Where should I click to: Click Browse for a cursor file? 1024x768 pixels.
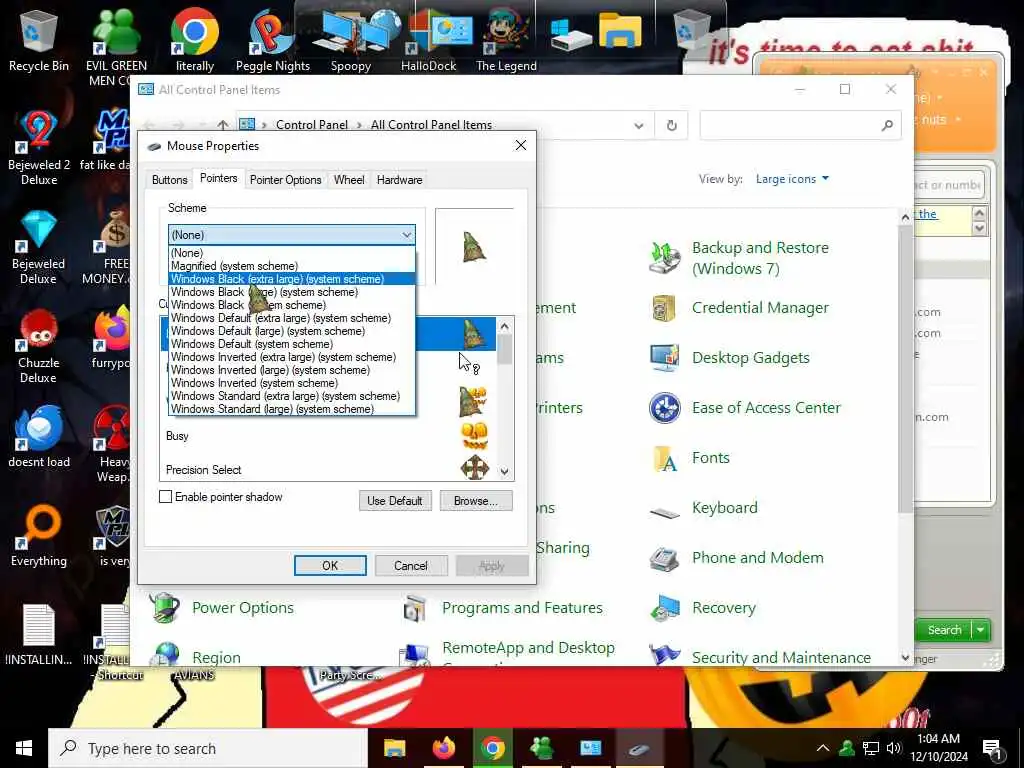pyautogui.click(x=476, y=501)
